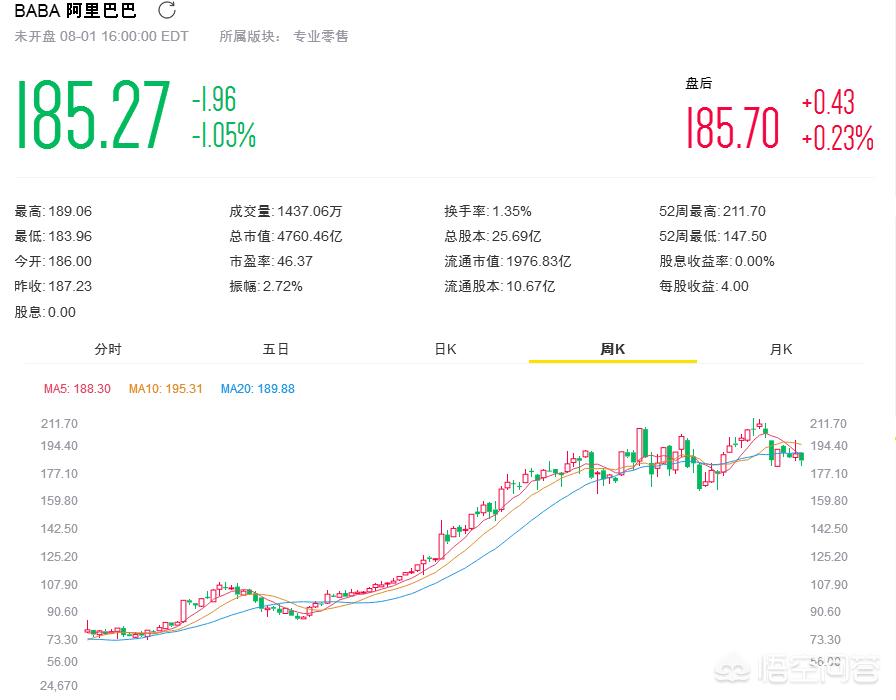This screenshot has height=700, width=896.
Task: Click the after-hours change +0.43
Action: [x=828, y=102]
